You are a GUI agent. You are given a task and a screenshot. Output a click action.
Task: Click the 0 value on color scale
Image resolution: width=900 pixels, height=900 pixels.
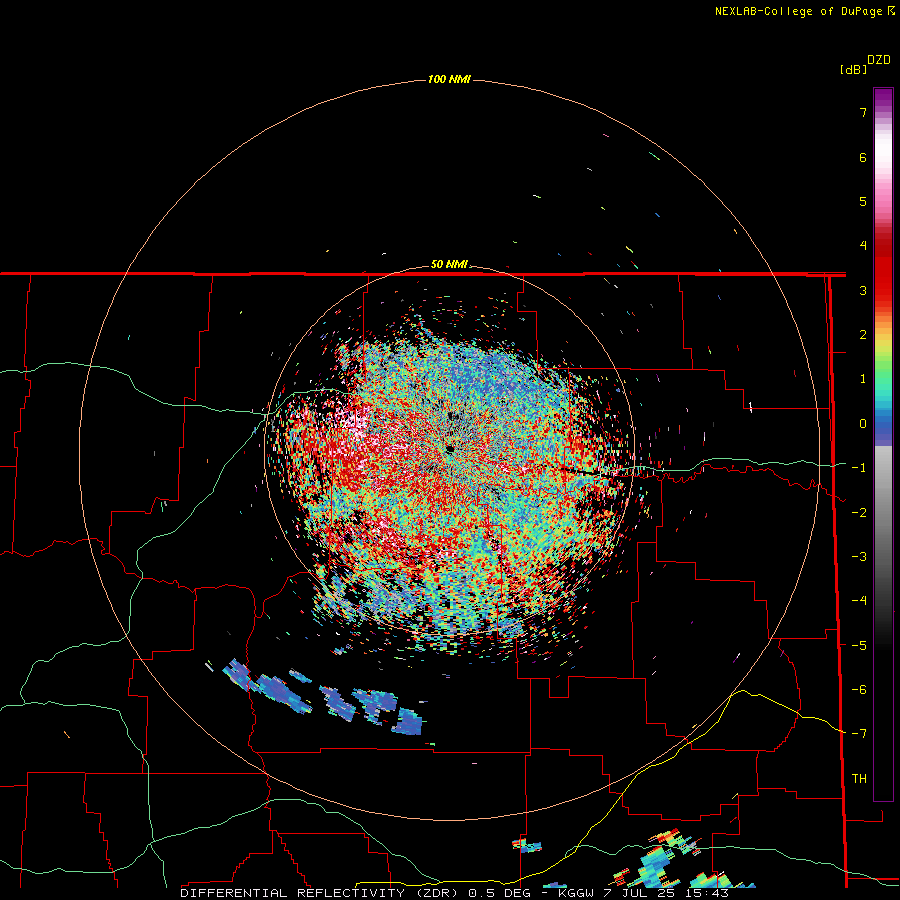click(863, 424)
